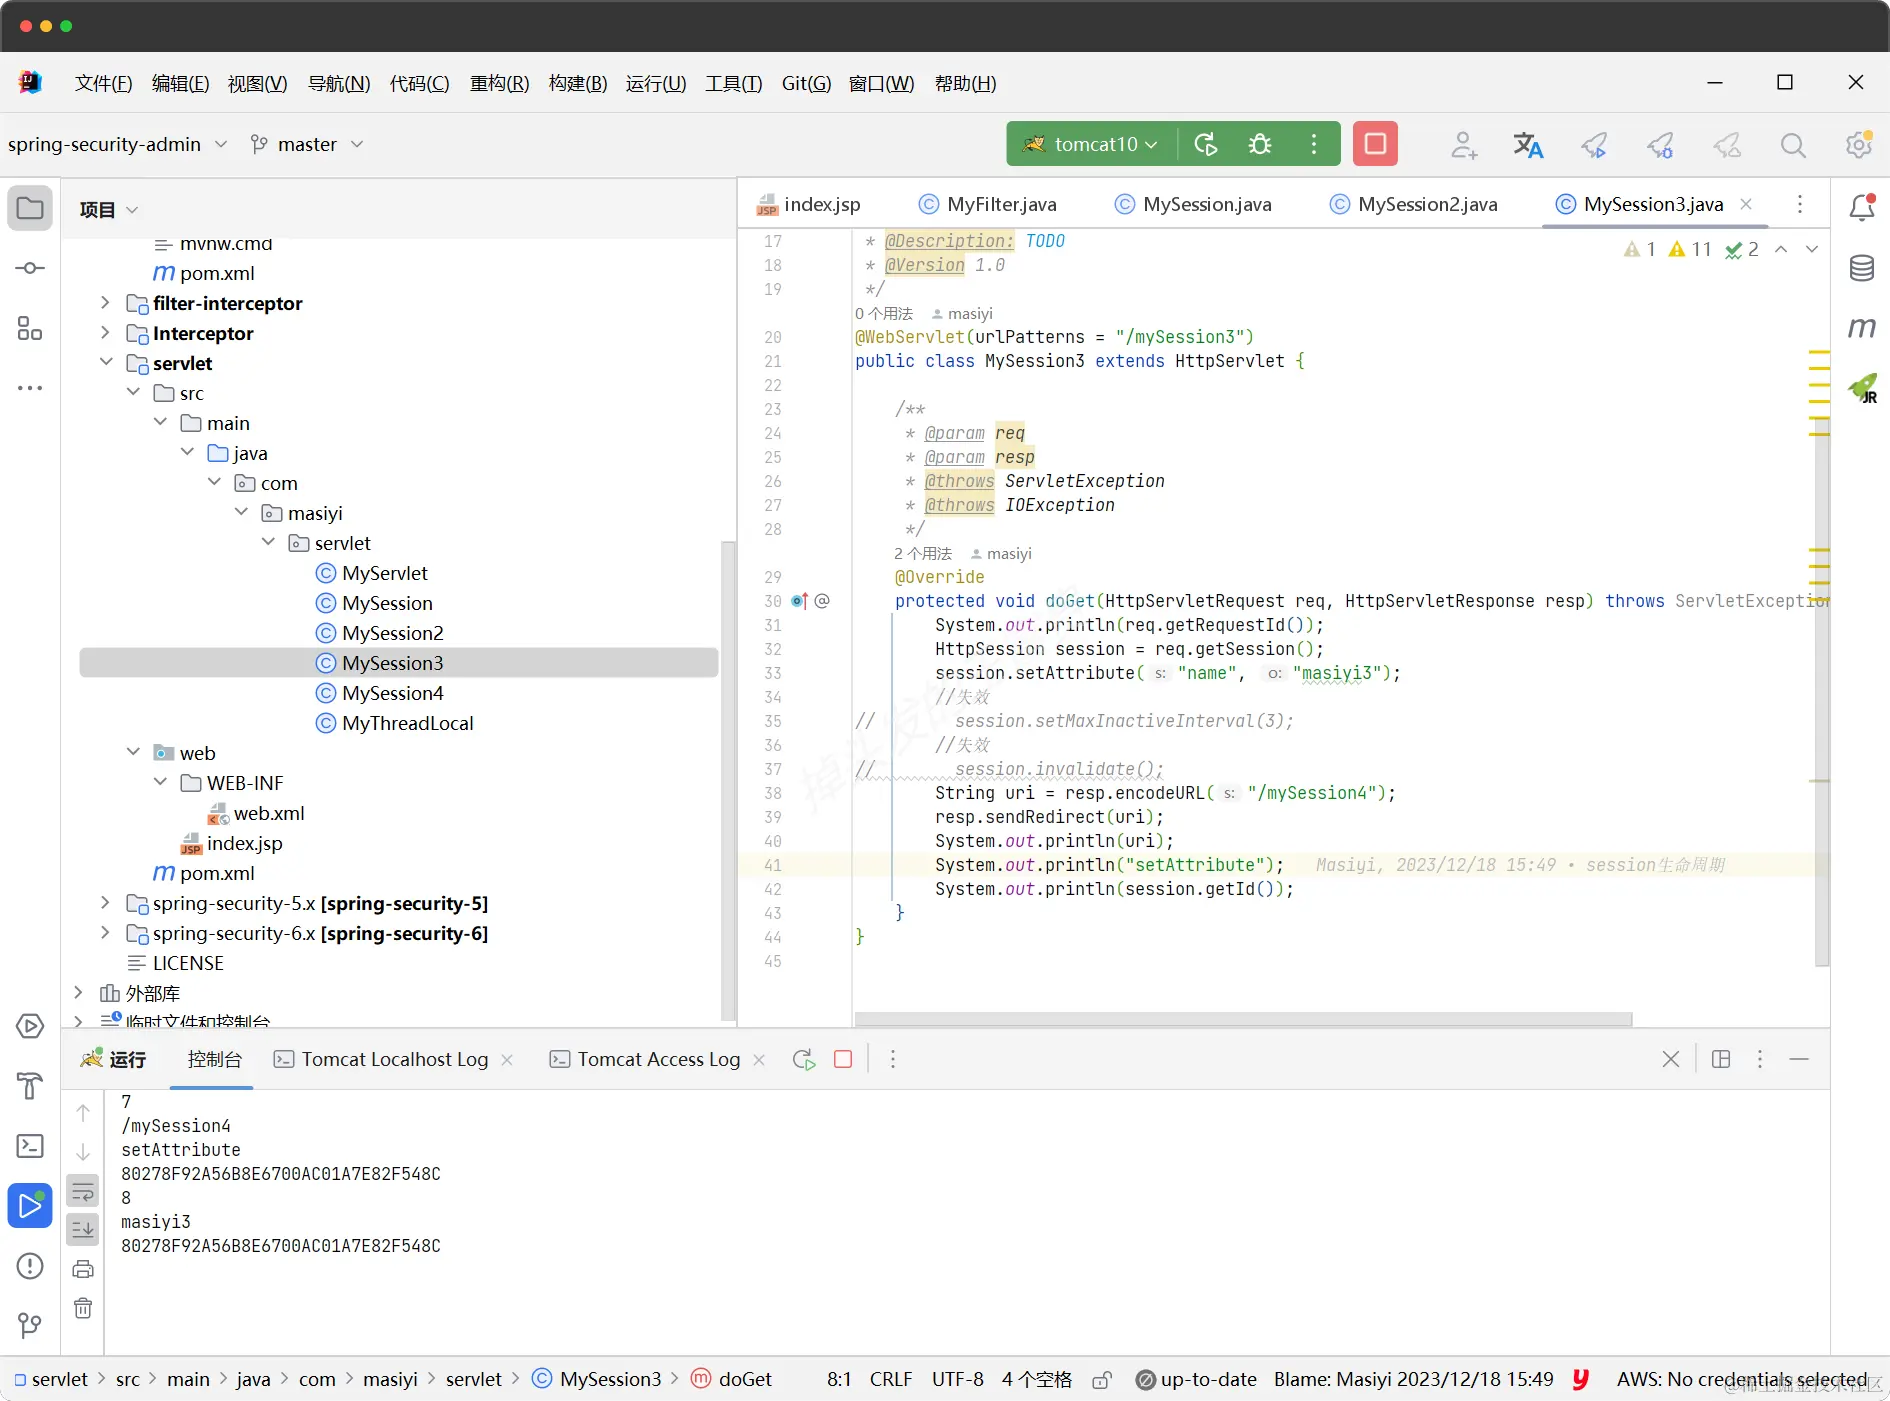1890x1401 pixels.
Task: Open the 重构(R) menu
Action: pos(499,83)
